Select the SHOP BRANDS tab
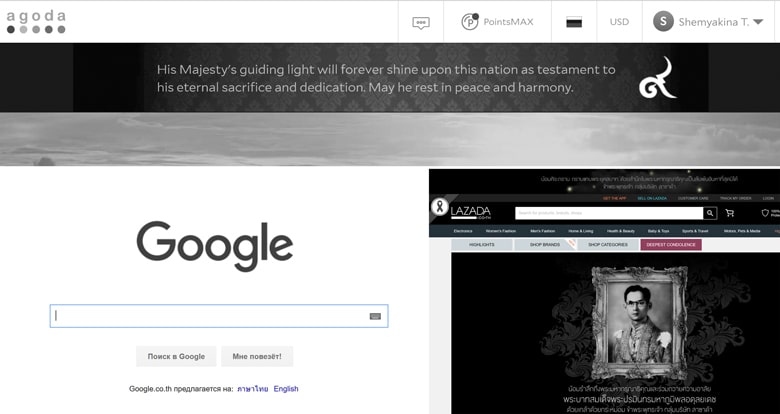The height and width of the screenshot is (414, 780). pos(545,245)
